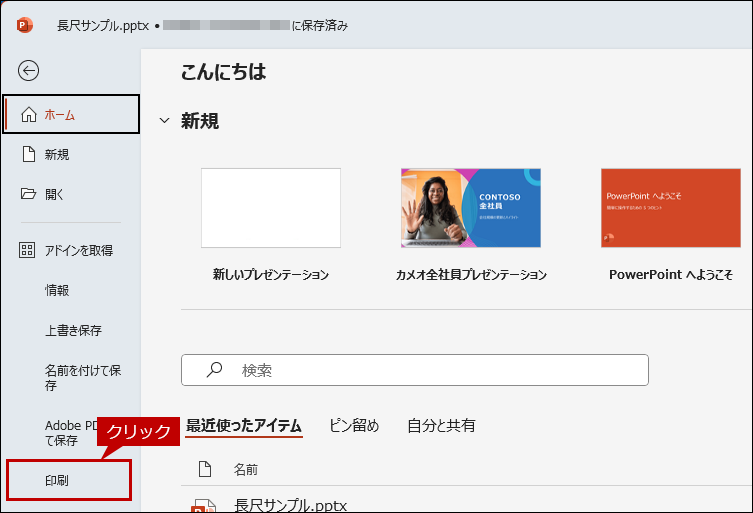The width and height of the screenshot is (753, 513).
Task: Click the Get Add-ins (アドインを取得) grid icon
Action: tap(28, 250)
